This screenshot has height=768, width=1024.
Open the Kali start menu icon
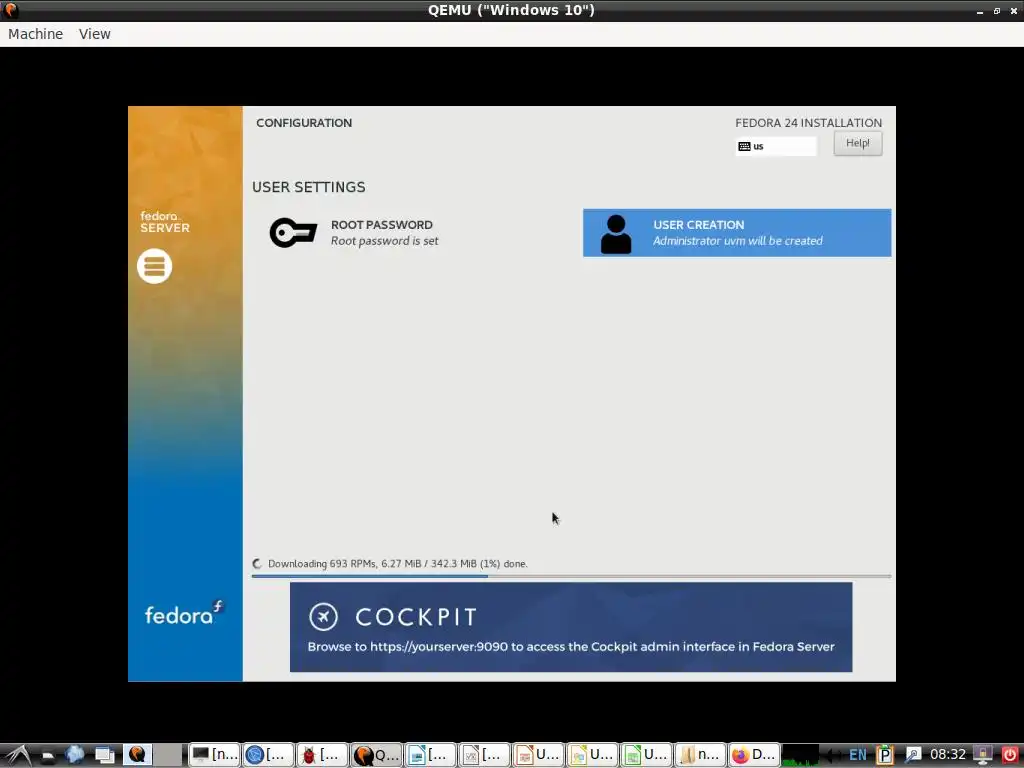pos(18,755)
